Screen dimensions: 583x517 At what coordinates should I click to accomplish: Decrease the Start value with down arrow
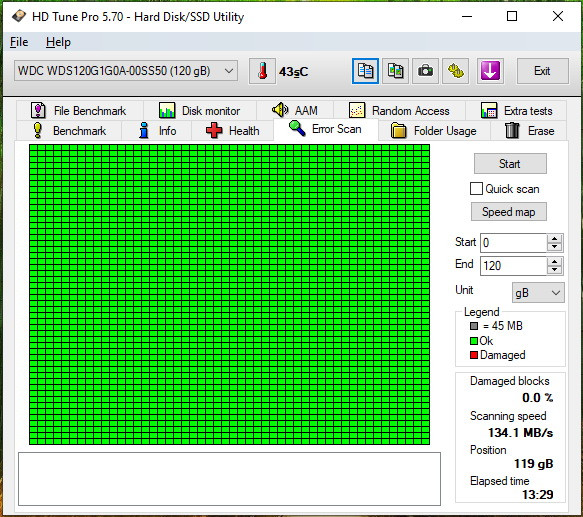[554, 247]
